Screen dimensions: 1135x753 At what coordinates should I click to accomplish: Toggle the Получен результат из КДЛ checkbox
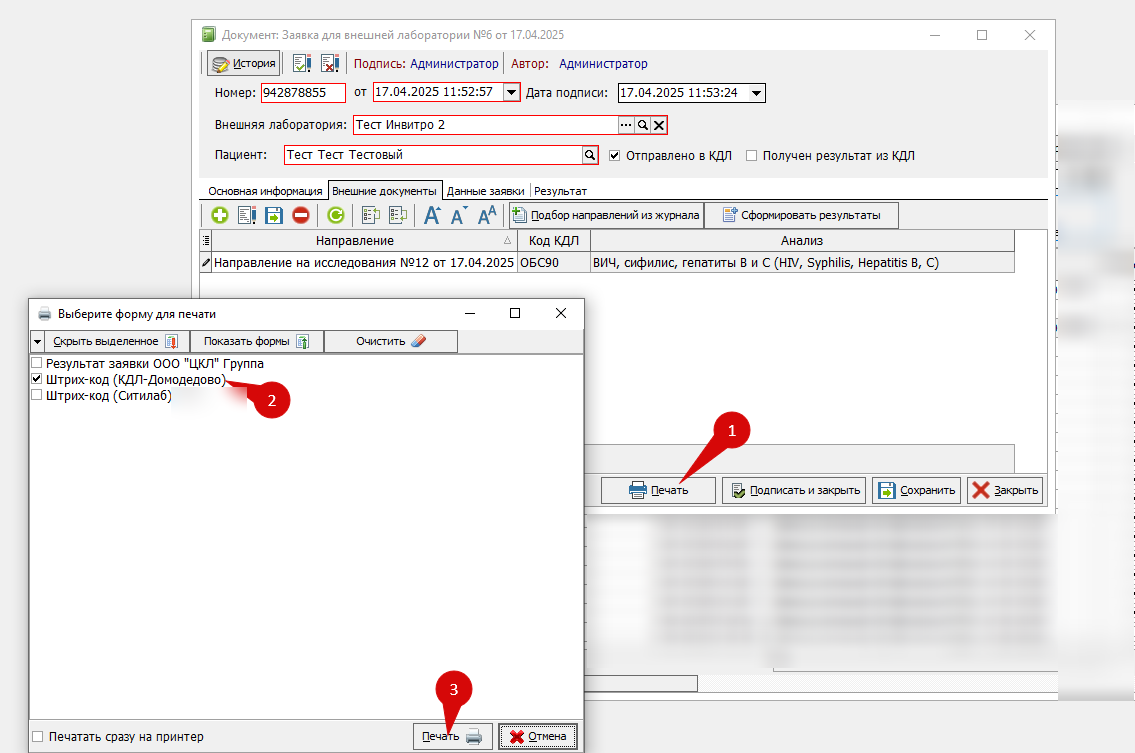coord(752,156)
